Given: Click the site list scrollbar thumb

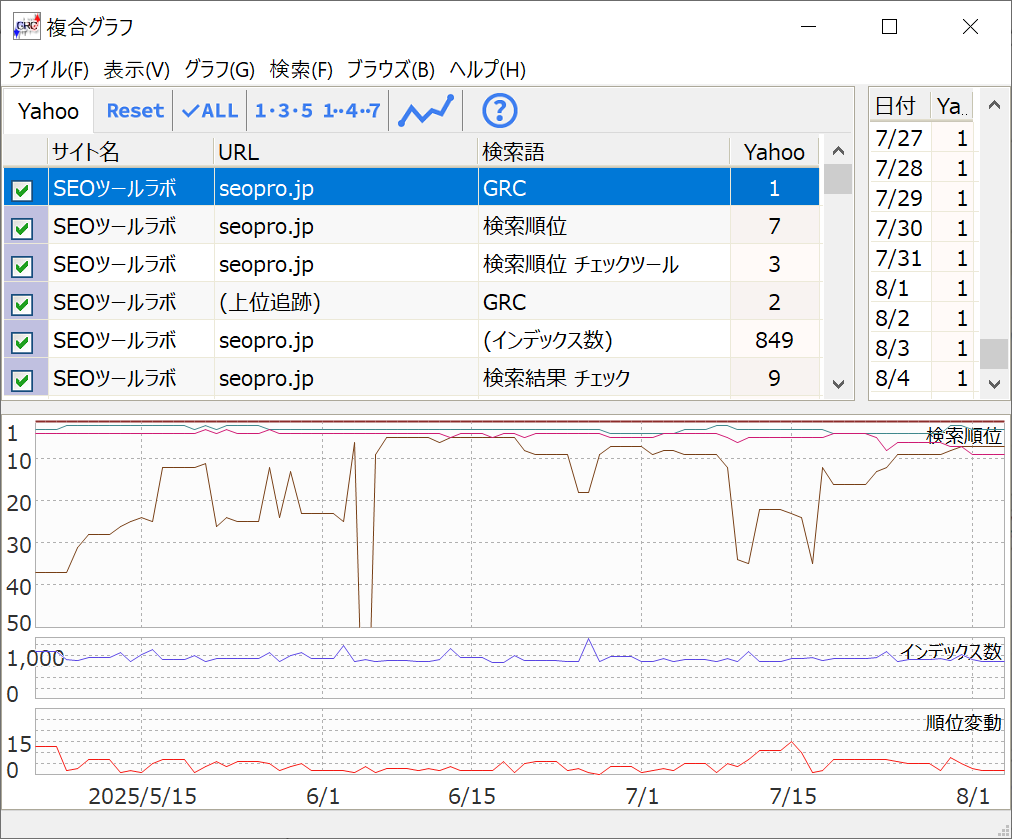Looking at the screenshot, I should point(838,179).
